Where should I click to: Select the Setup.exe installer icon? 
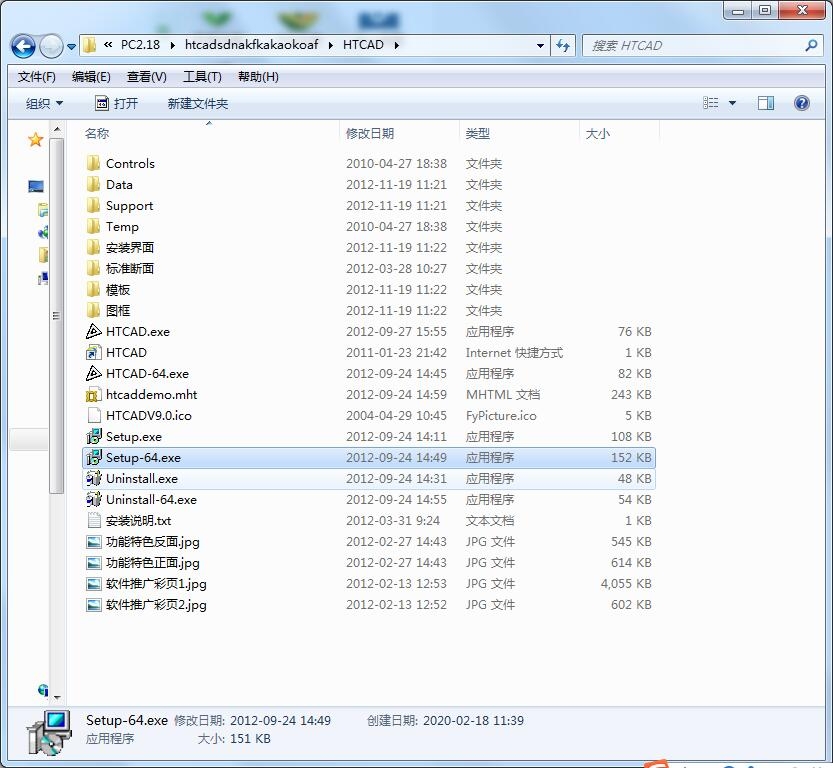coord(94,436)
